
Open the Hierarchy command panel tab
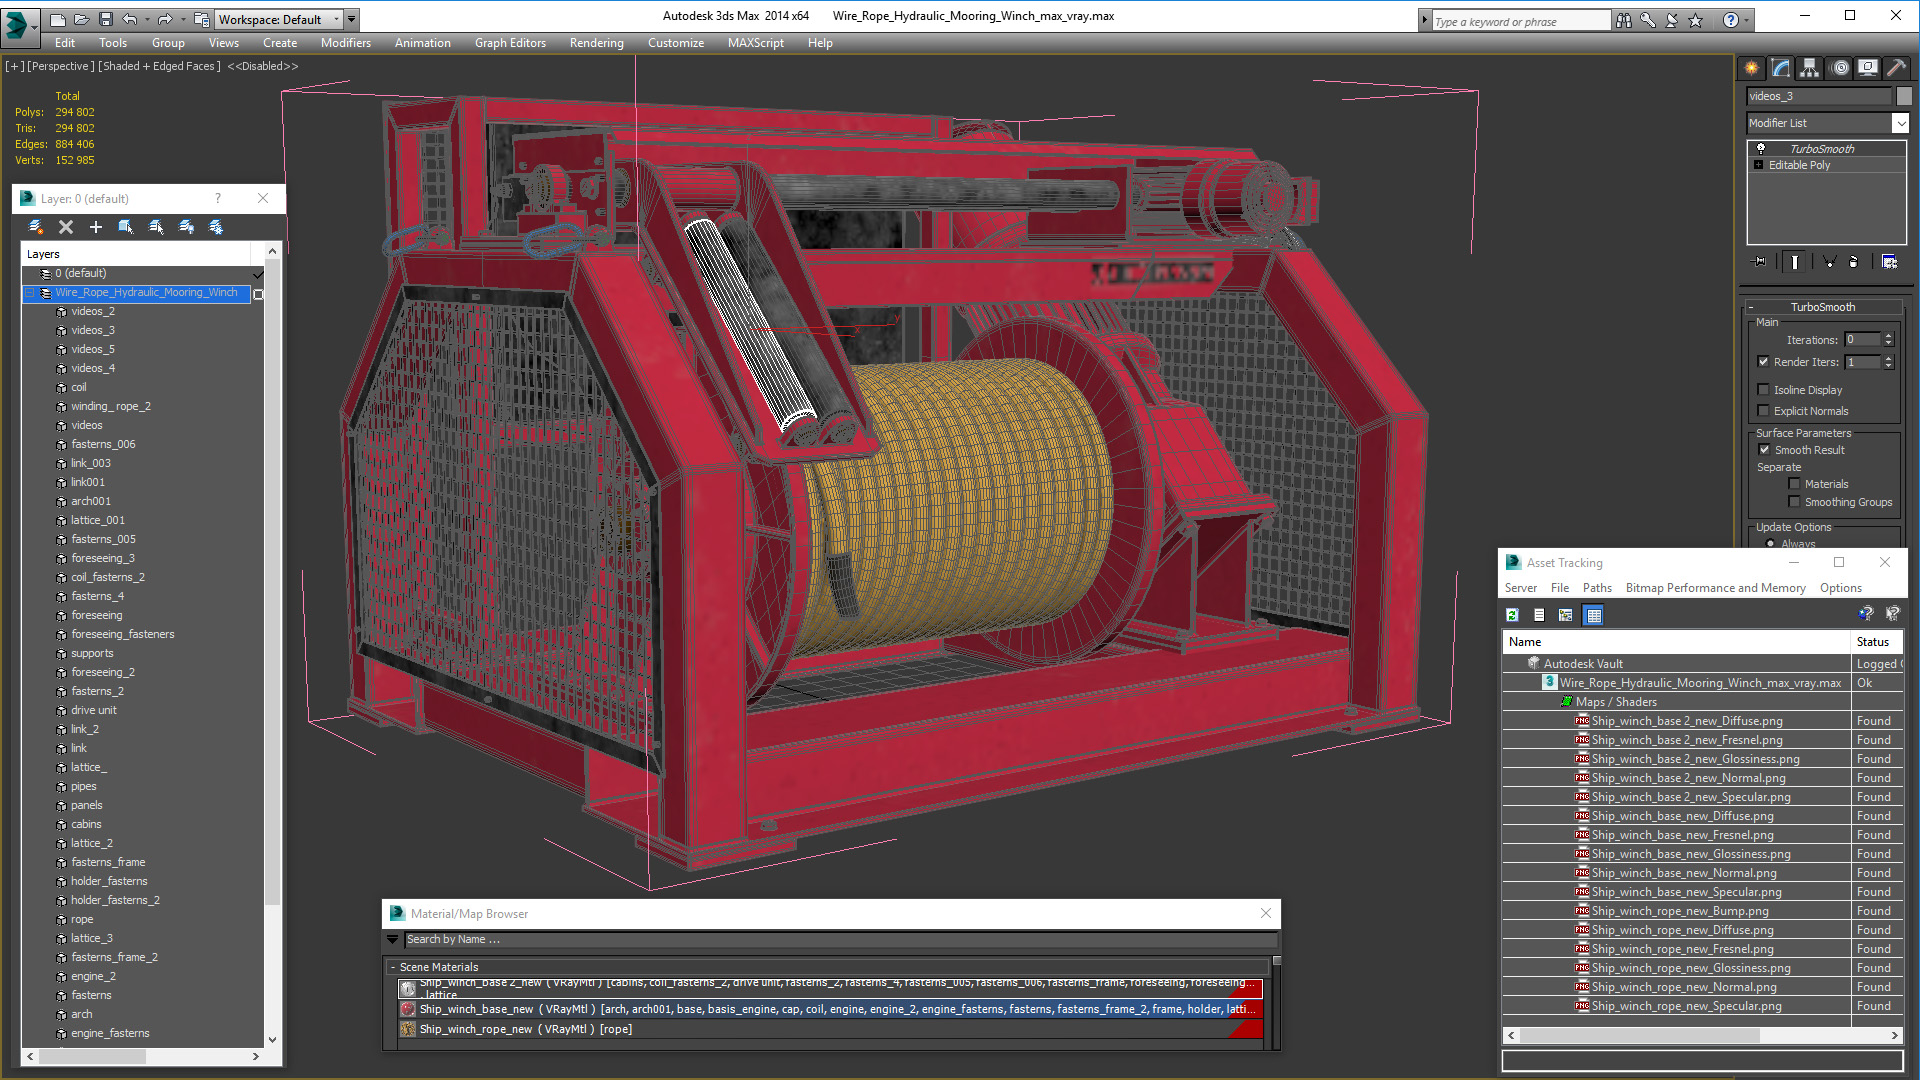pyautogui.click(x=1809, y=68)
